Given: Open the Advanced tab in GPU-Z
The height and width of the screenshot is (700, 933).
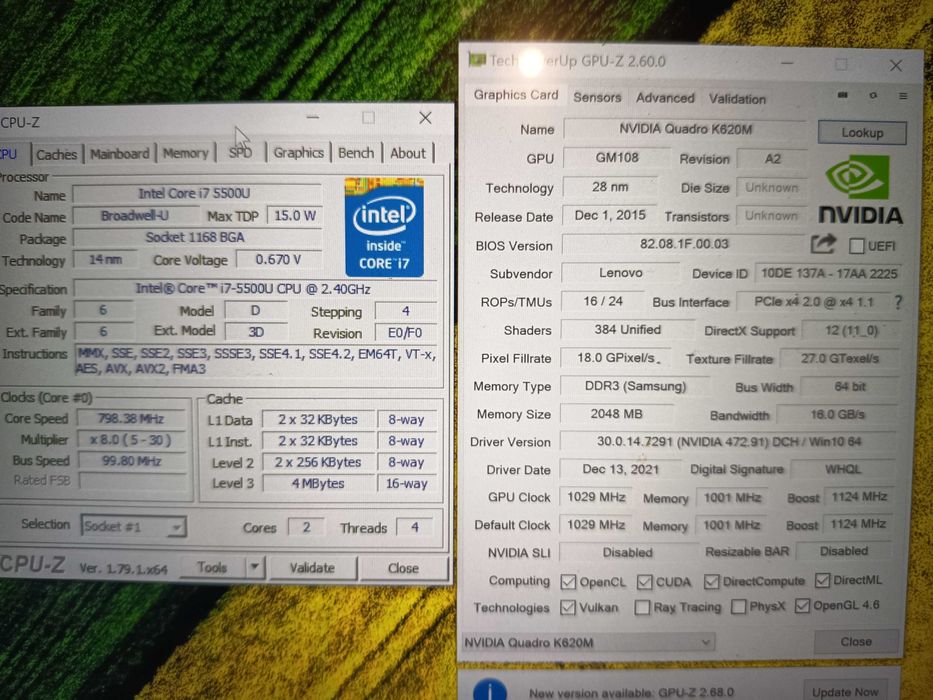Looking at the screenshot, I should [x=665, y=98].
